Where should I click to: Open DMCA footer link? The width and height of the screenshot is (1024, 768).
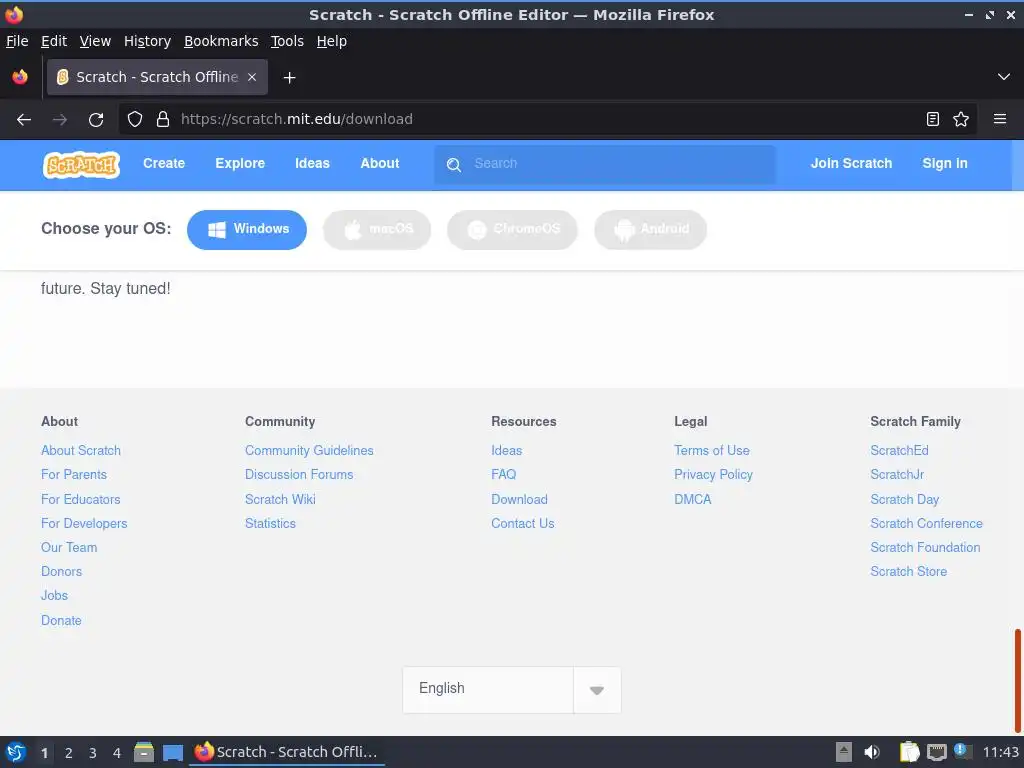693,500
